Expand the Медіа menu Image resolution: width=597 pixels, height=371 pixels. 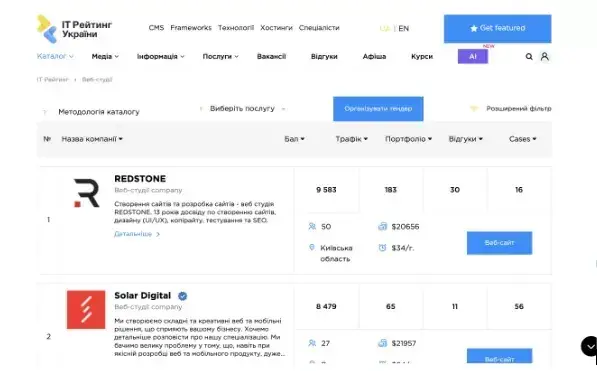pos(105,56)
